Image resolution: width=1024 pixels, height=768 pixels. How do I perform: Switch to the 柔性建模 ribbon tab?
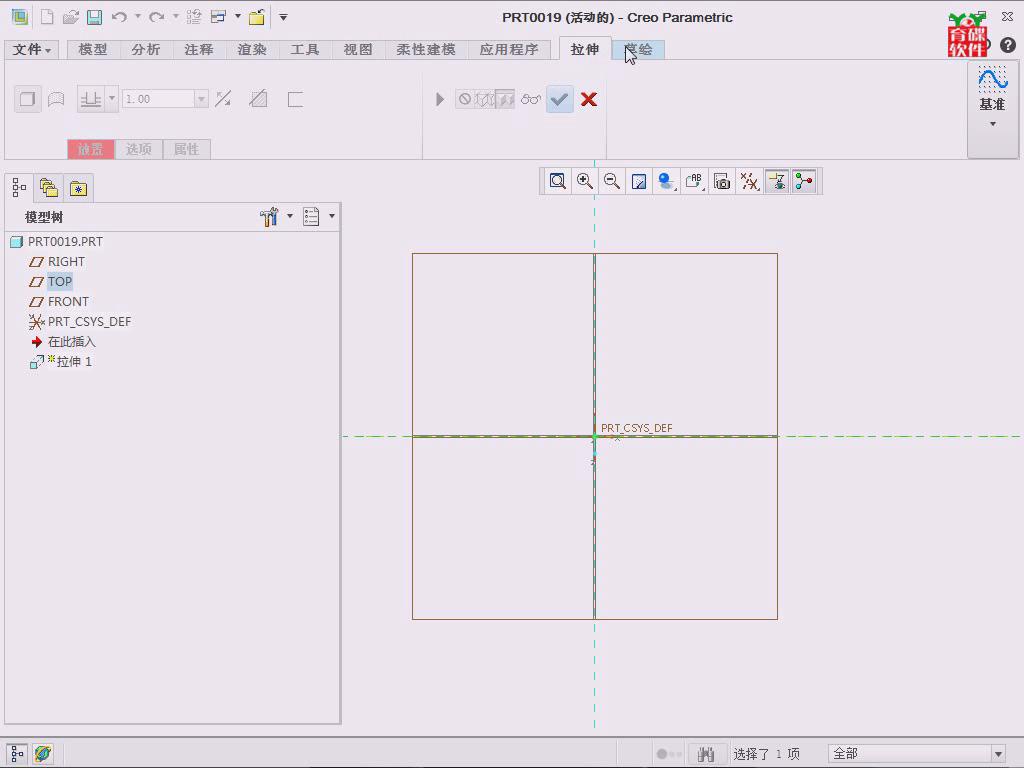point(426,50)
